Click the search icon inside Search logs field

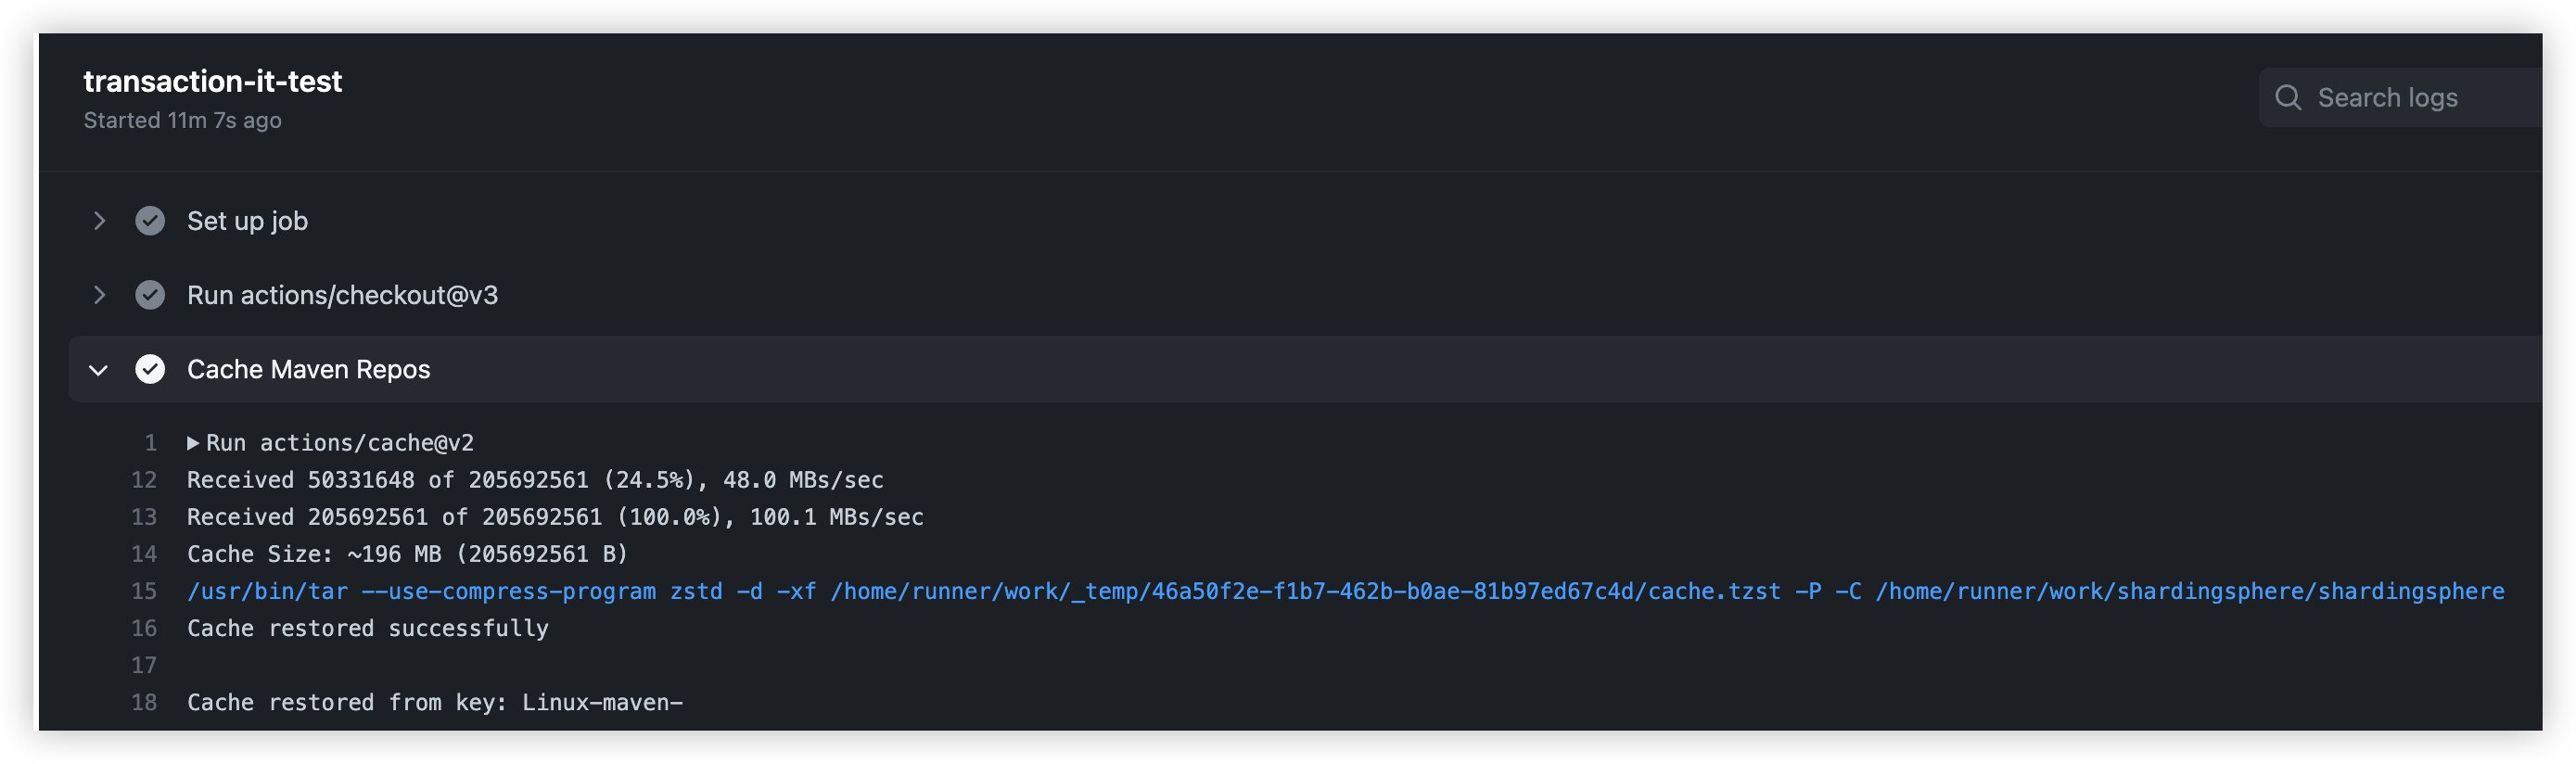click(2290, 97)
